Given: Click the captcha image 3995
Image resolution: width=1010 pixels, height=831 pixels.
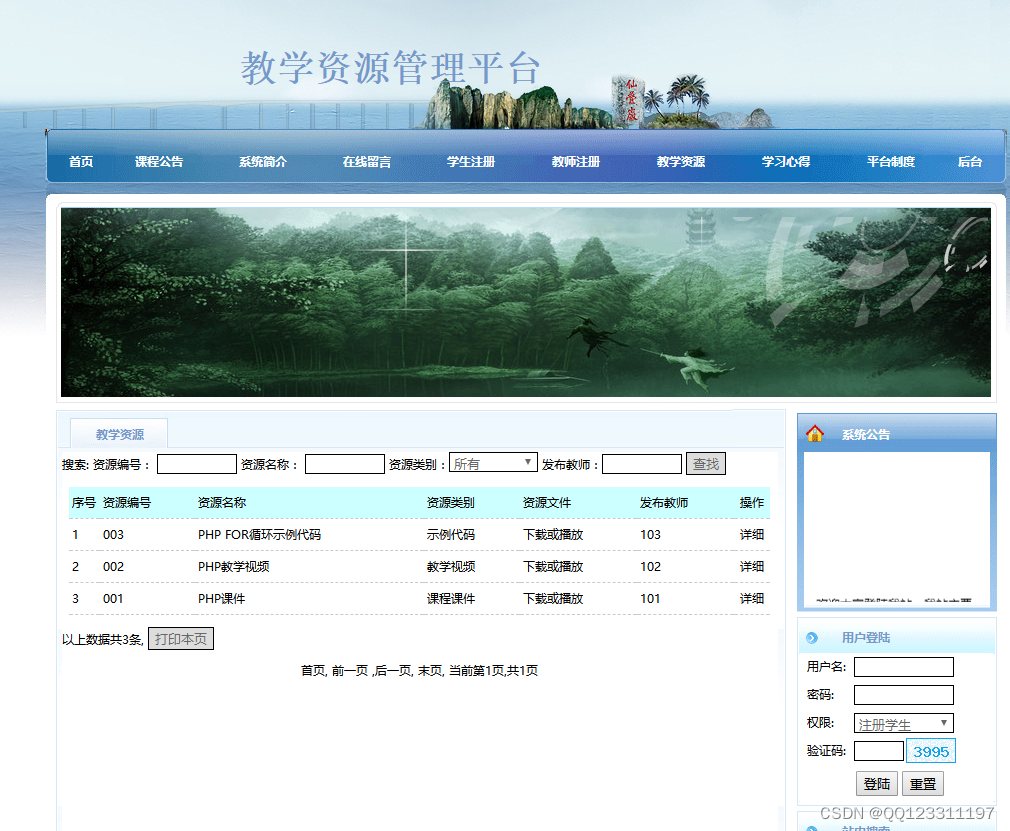Looking at the screenshot, I should [931, 751].
